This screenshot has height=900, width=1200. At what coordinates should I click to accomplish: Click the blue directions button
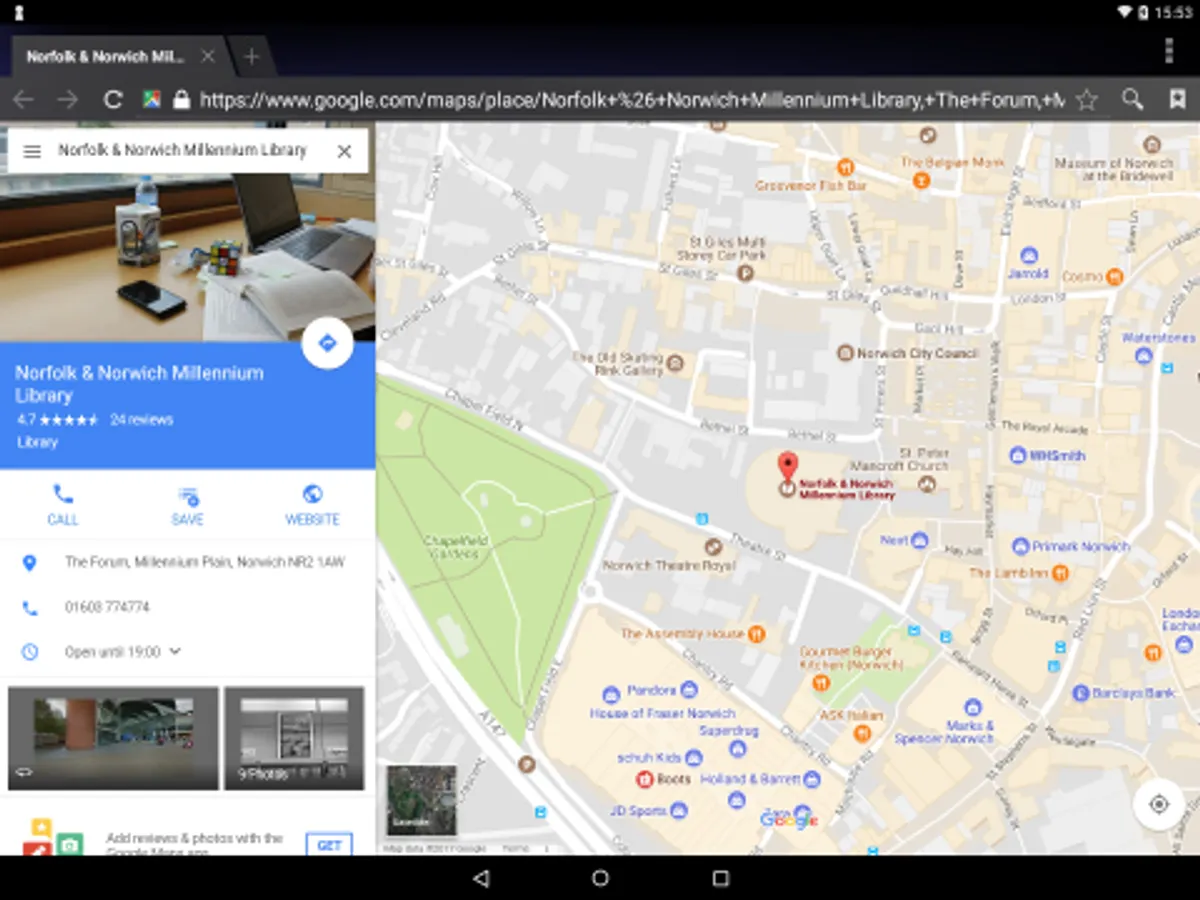click(327, 344)
